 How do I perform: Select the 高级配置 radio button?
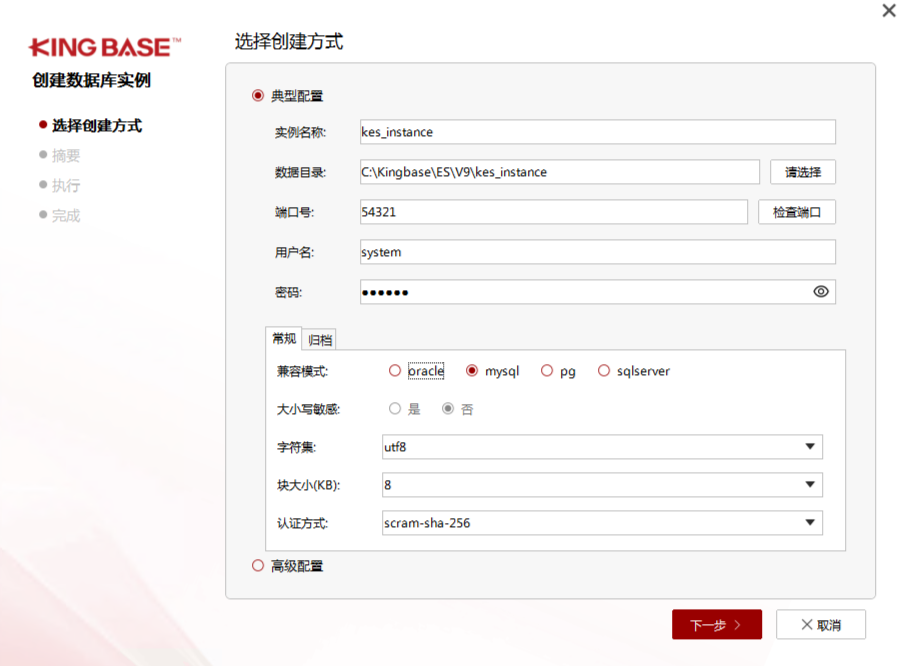coord(258,565)
